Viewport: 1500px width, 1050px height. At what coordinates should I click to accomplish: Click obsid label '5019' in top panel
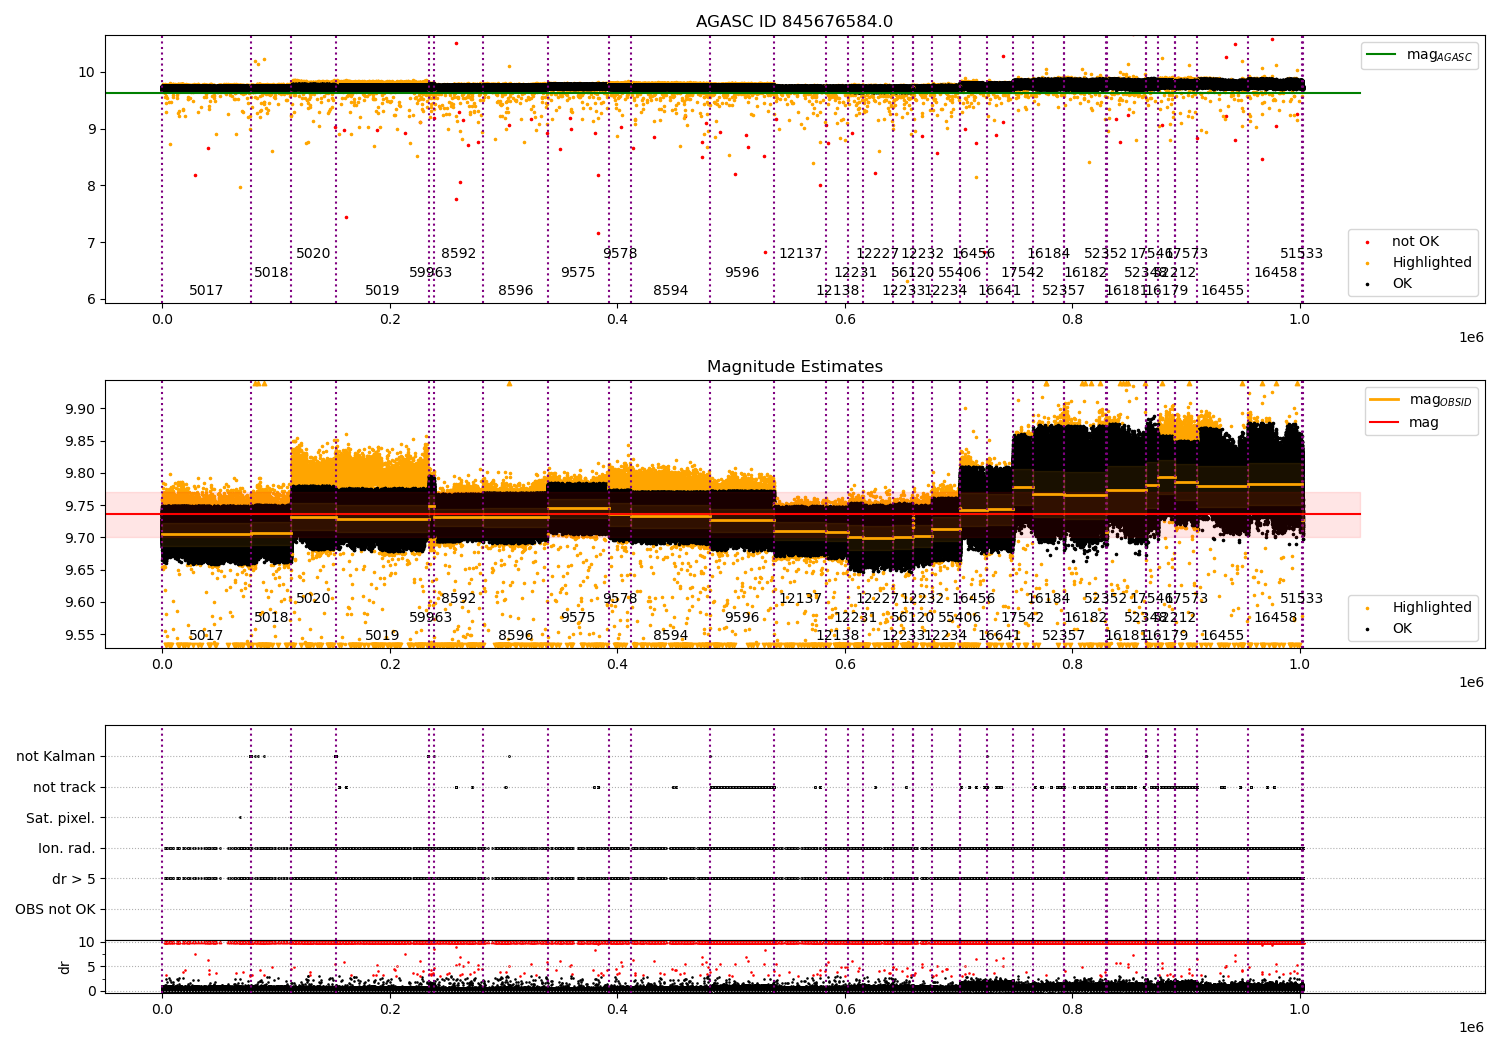pyautogui.click(x=382, y=291)
